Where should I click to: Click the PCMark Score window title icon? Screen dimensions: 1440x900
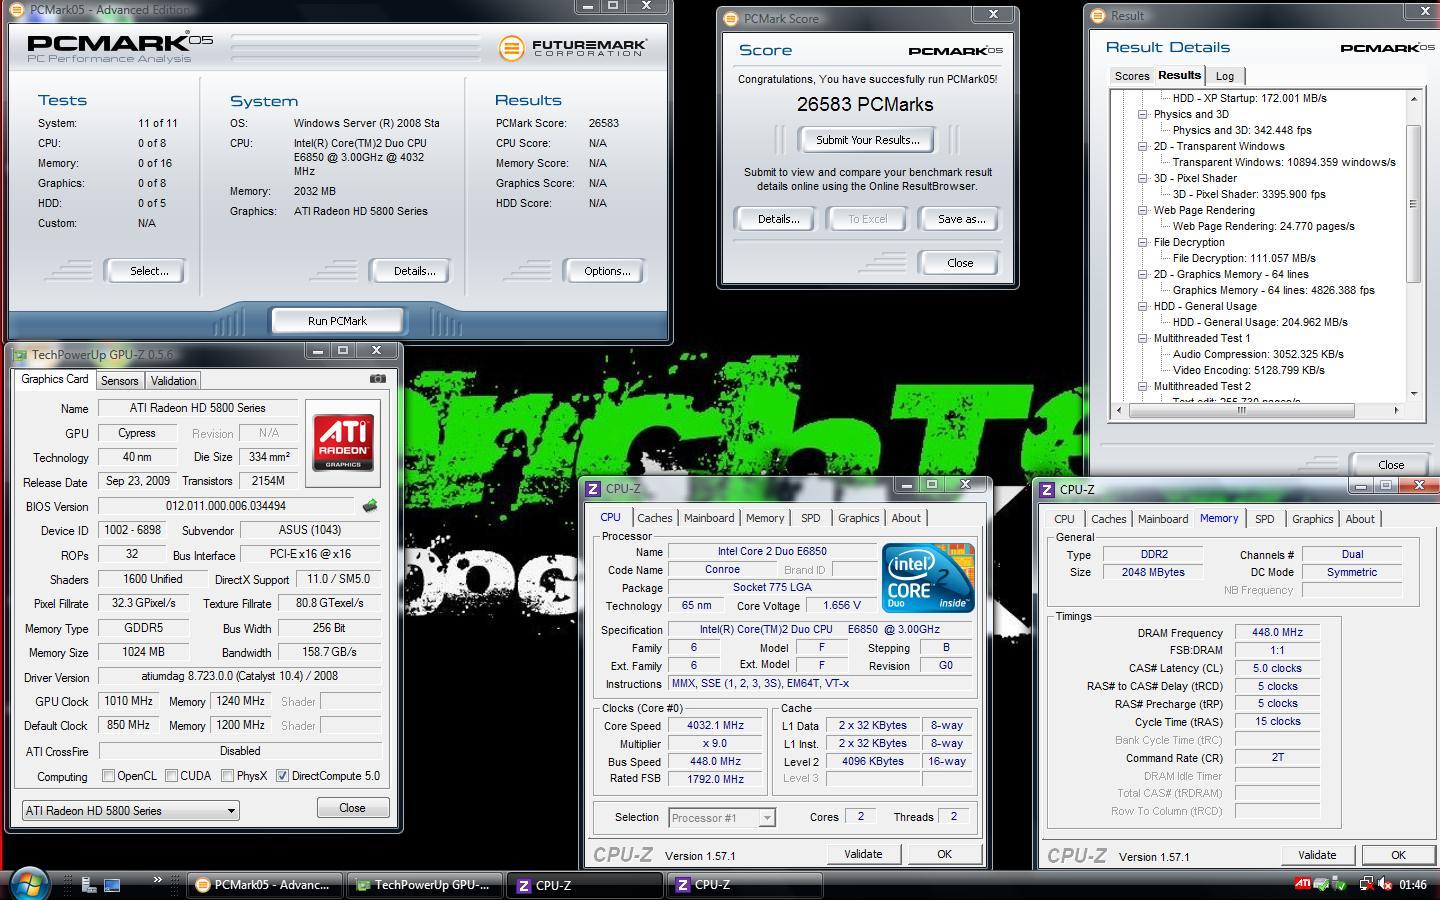730,18
